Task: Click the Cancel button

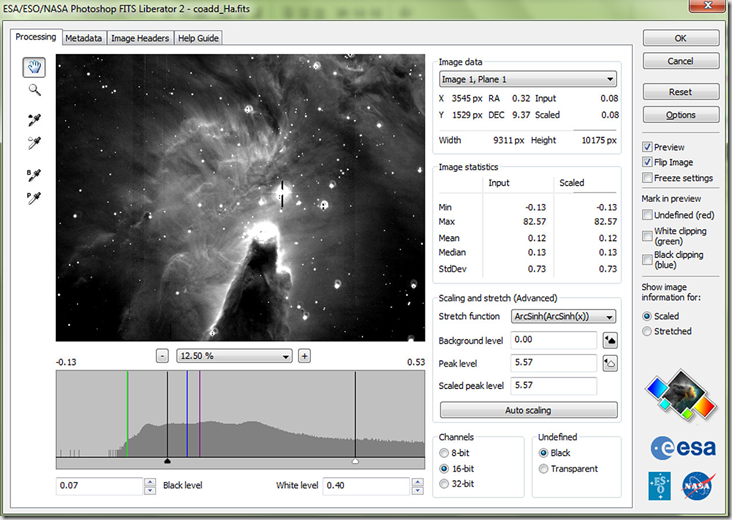Action: click(681, 61)
